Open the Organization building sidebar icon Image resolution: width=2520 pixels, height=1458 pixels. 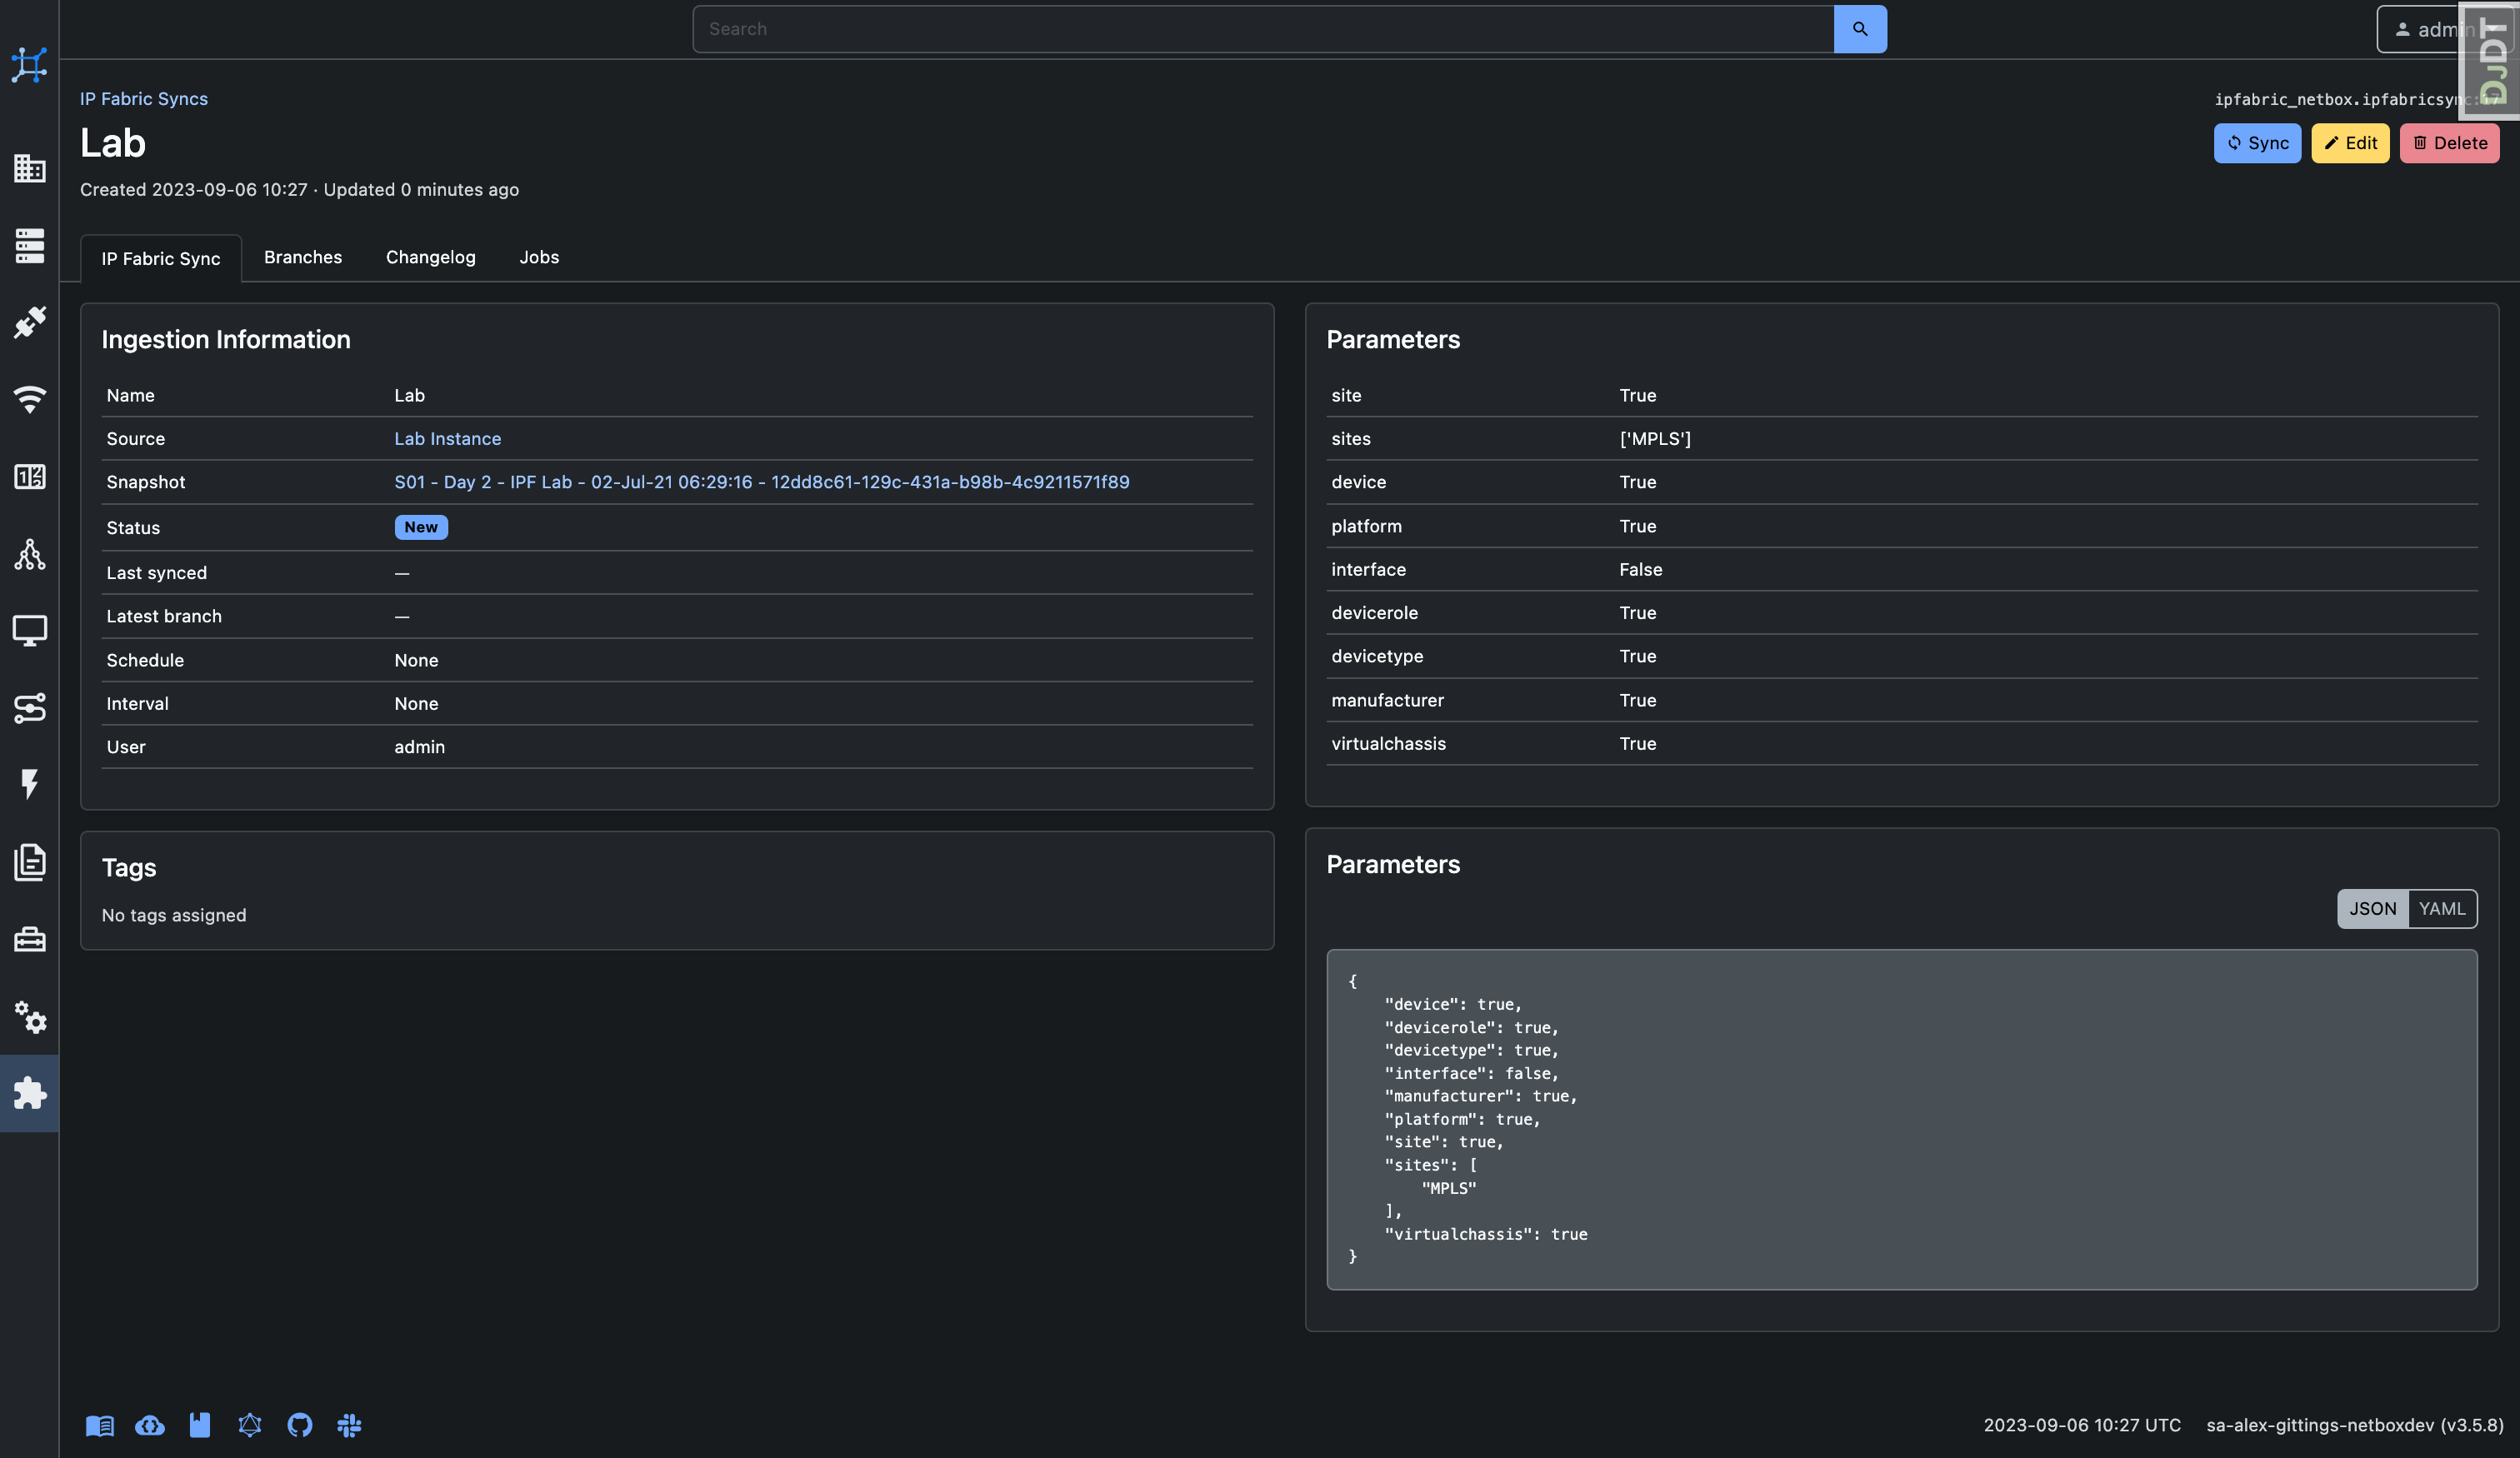click(x=29, y=168)
